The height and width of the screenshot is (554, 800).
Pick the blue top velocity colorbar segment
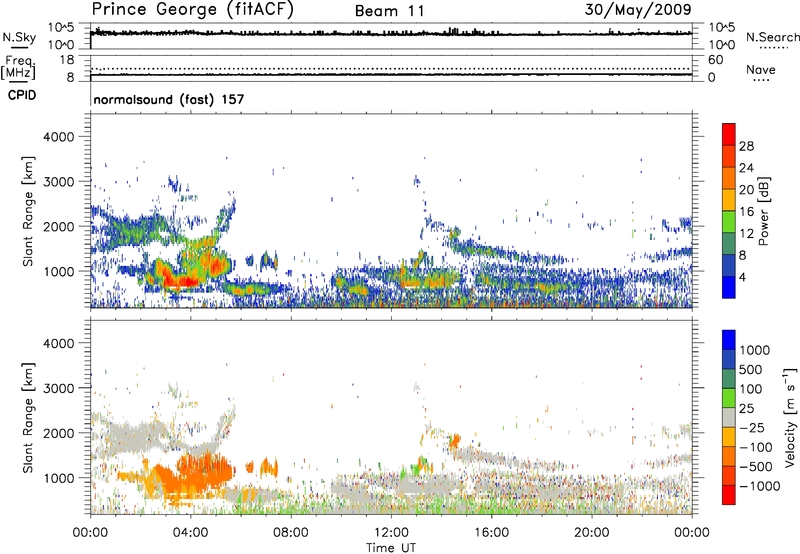[x=729, y=340]
